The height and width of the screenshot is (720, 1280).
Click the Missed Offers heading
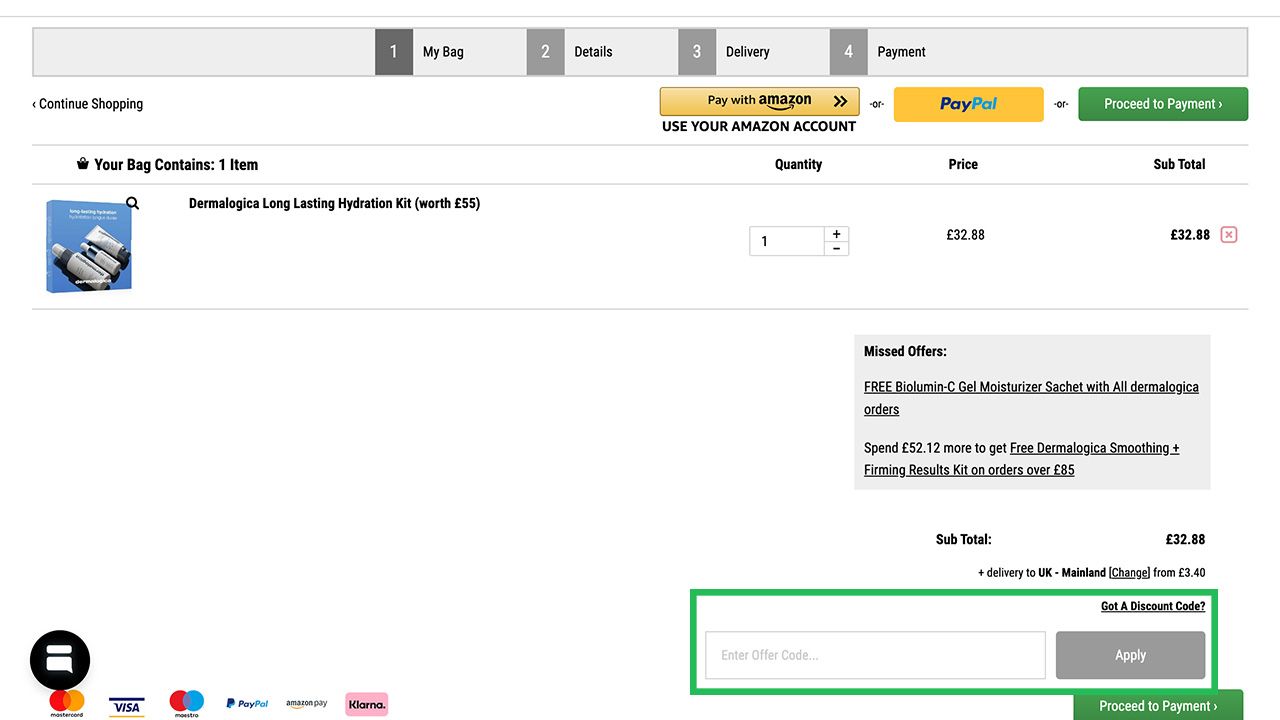[x=905, y=351]
